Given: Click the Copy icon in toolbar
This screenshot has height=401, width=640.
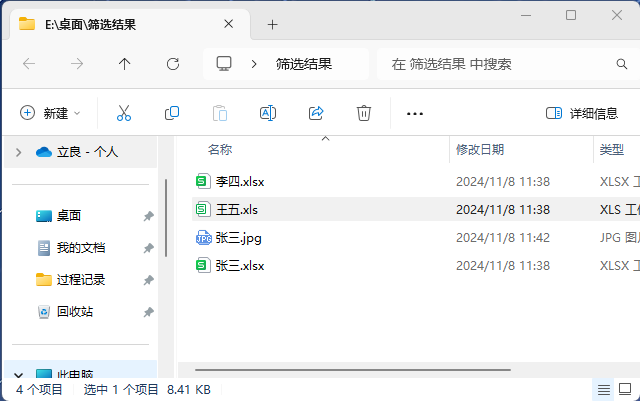Looking at the screenshot, I should click(172, 113).
